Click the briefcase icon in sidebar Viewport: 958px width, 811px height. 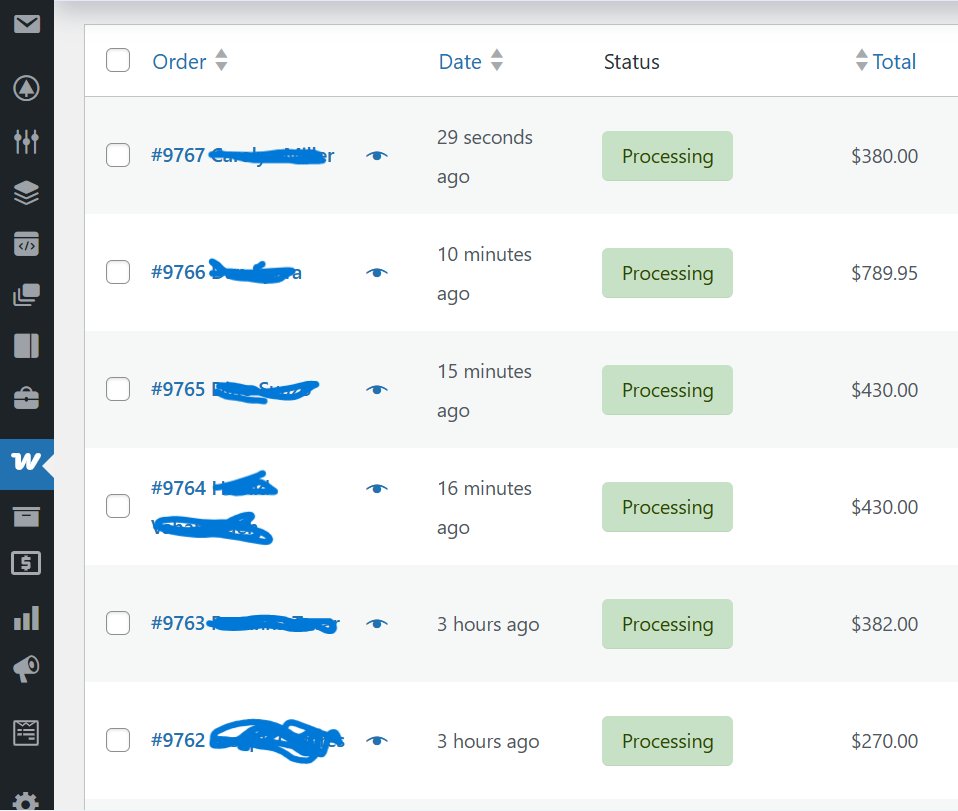coord(27,399)
